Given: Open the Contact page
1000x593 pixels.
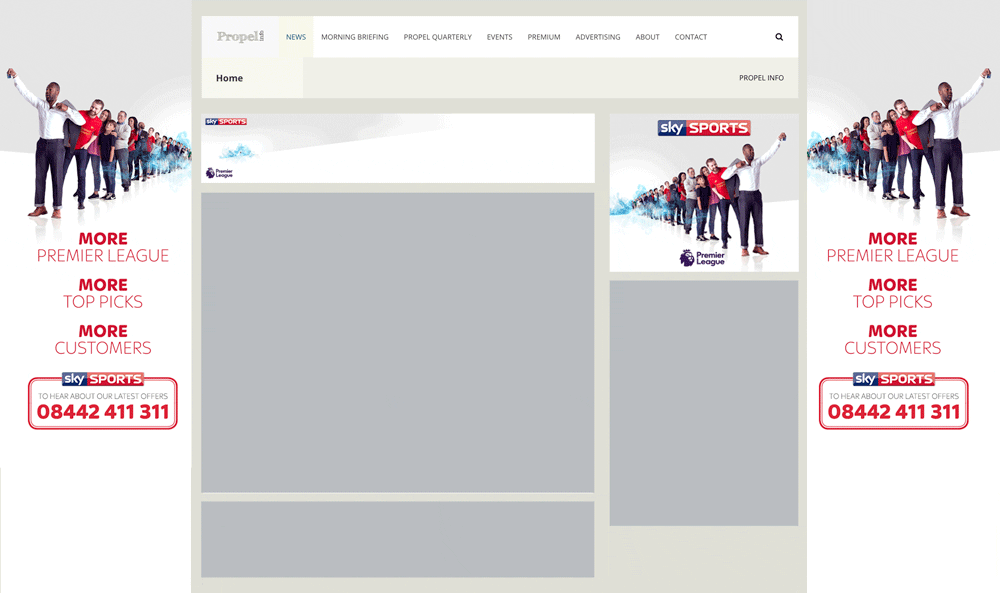Looking at the screenshot, I should [x=691, y=37].
